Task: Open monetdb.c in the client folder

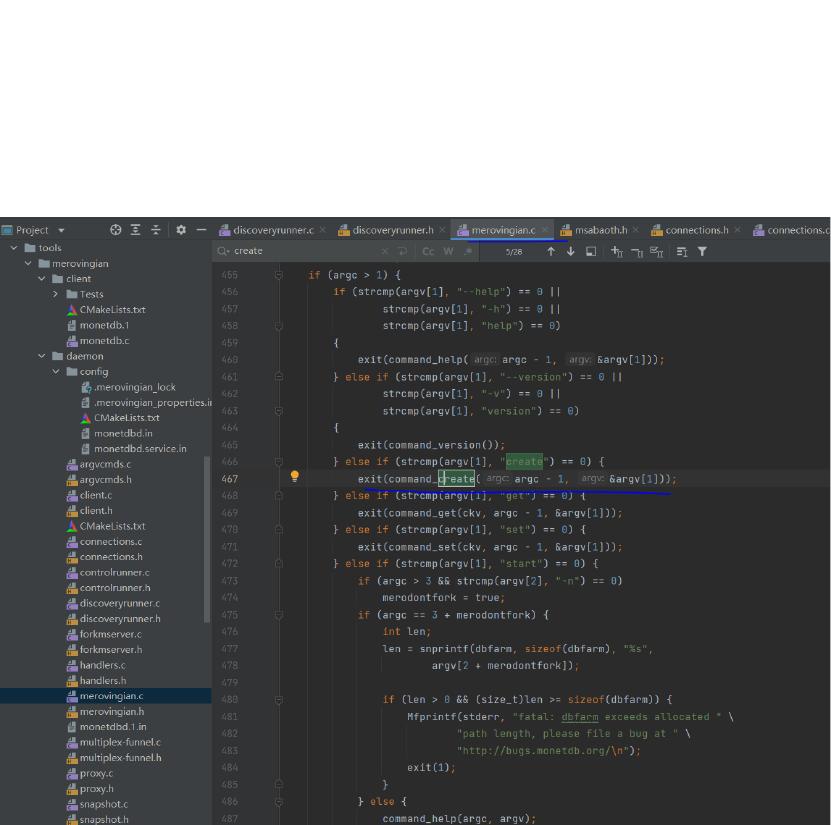Action: point(104,341)
